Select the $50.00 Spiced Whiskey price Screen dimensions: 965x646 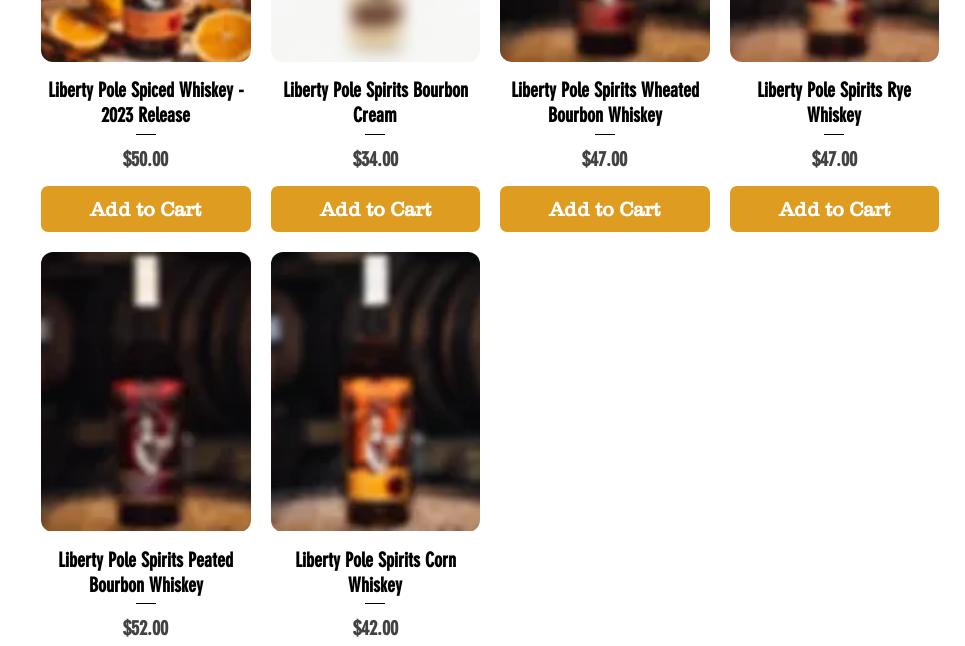pyautogui.click(x=146, y=159)
